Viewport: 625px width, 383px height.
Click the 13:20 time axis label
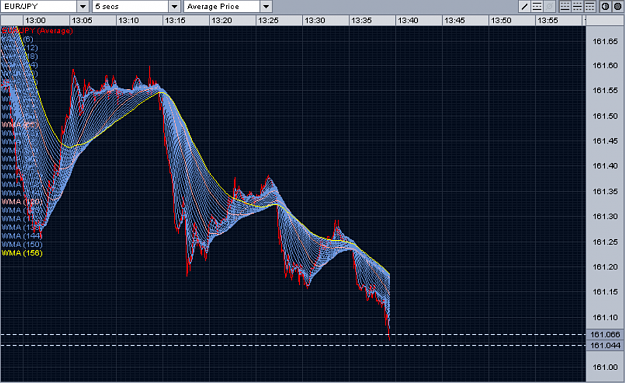222,20
